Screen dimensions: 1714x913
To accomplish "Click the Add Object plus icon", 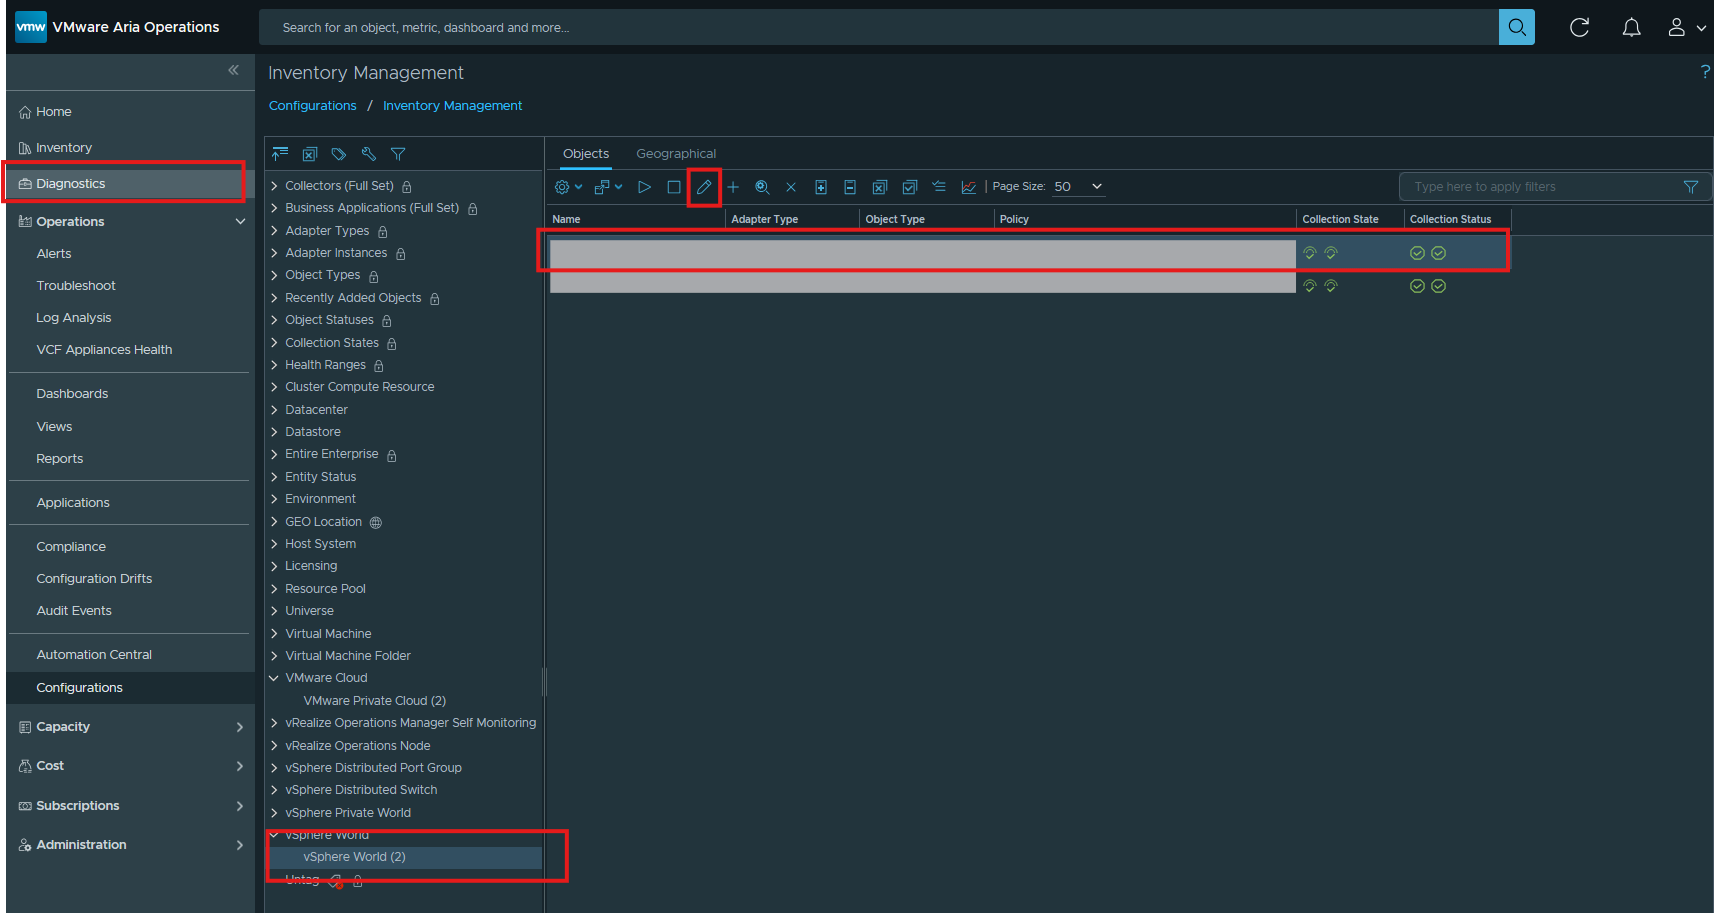I will click(x=733, y=187).
